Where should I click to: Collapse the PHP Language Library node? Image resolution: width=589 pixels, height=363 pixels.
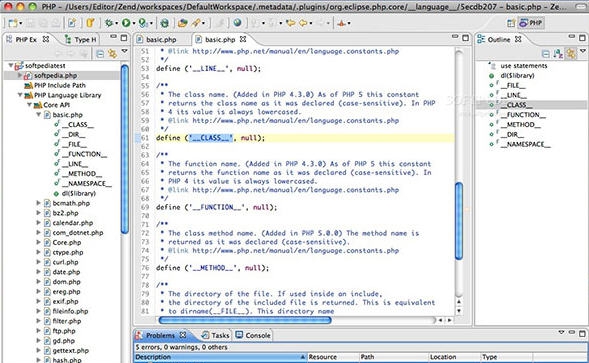point(20,95)
